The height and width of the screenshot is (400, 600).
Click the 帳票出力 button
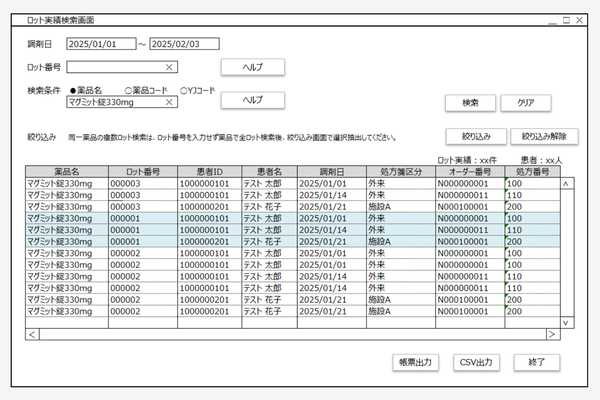pyautogui.click(x=411, y=363)
